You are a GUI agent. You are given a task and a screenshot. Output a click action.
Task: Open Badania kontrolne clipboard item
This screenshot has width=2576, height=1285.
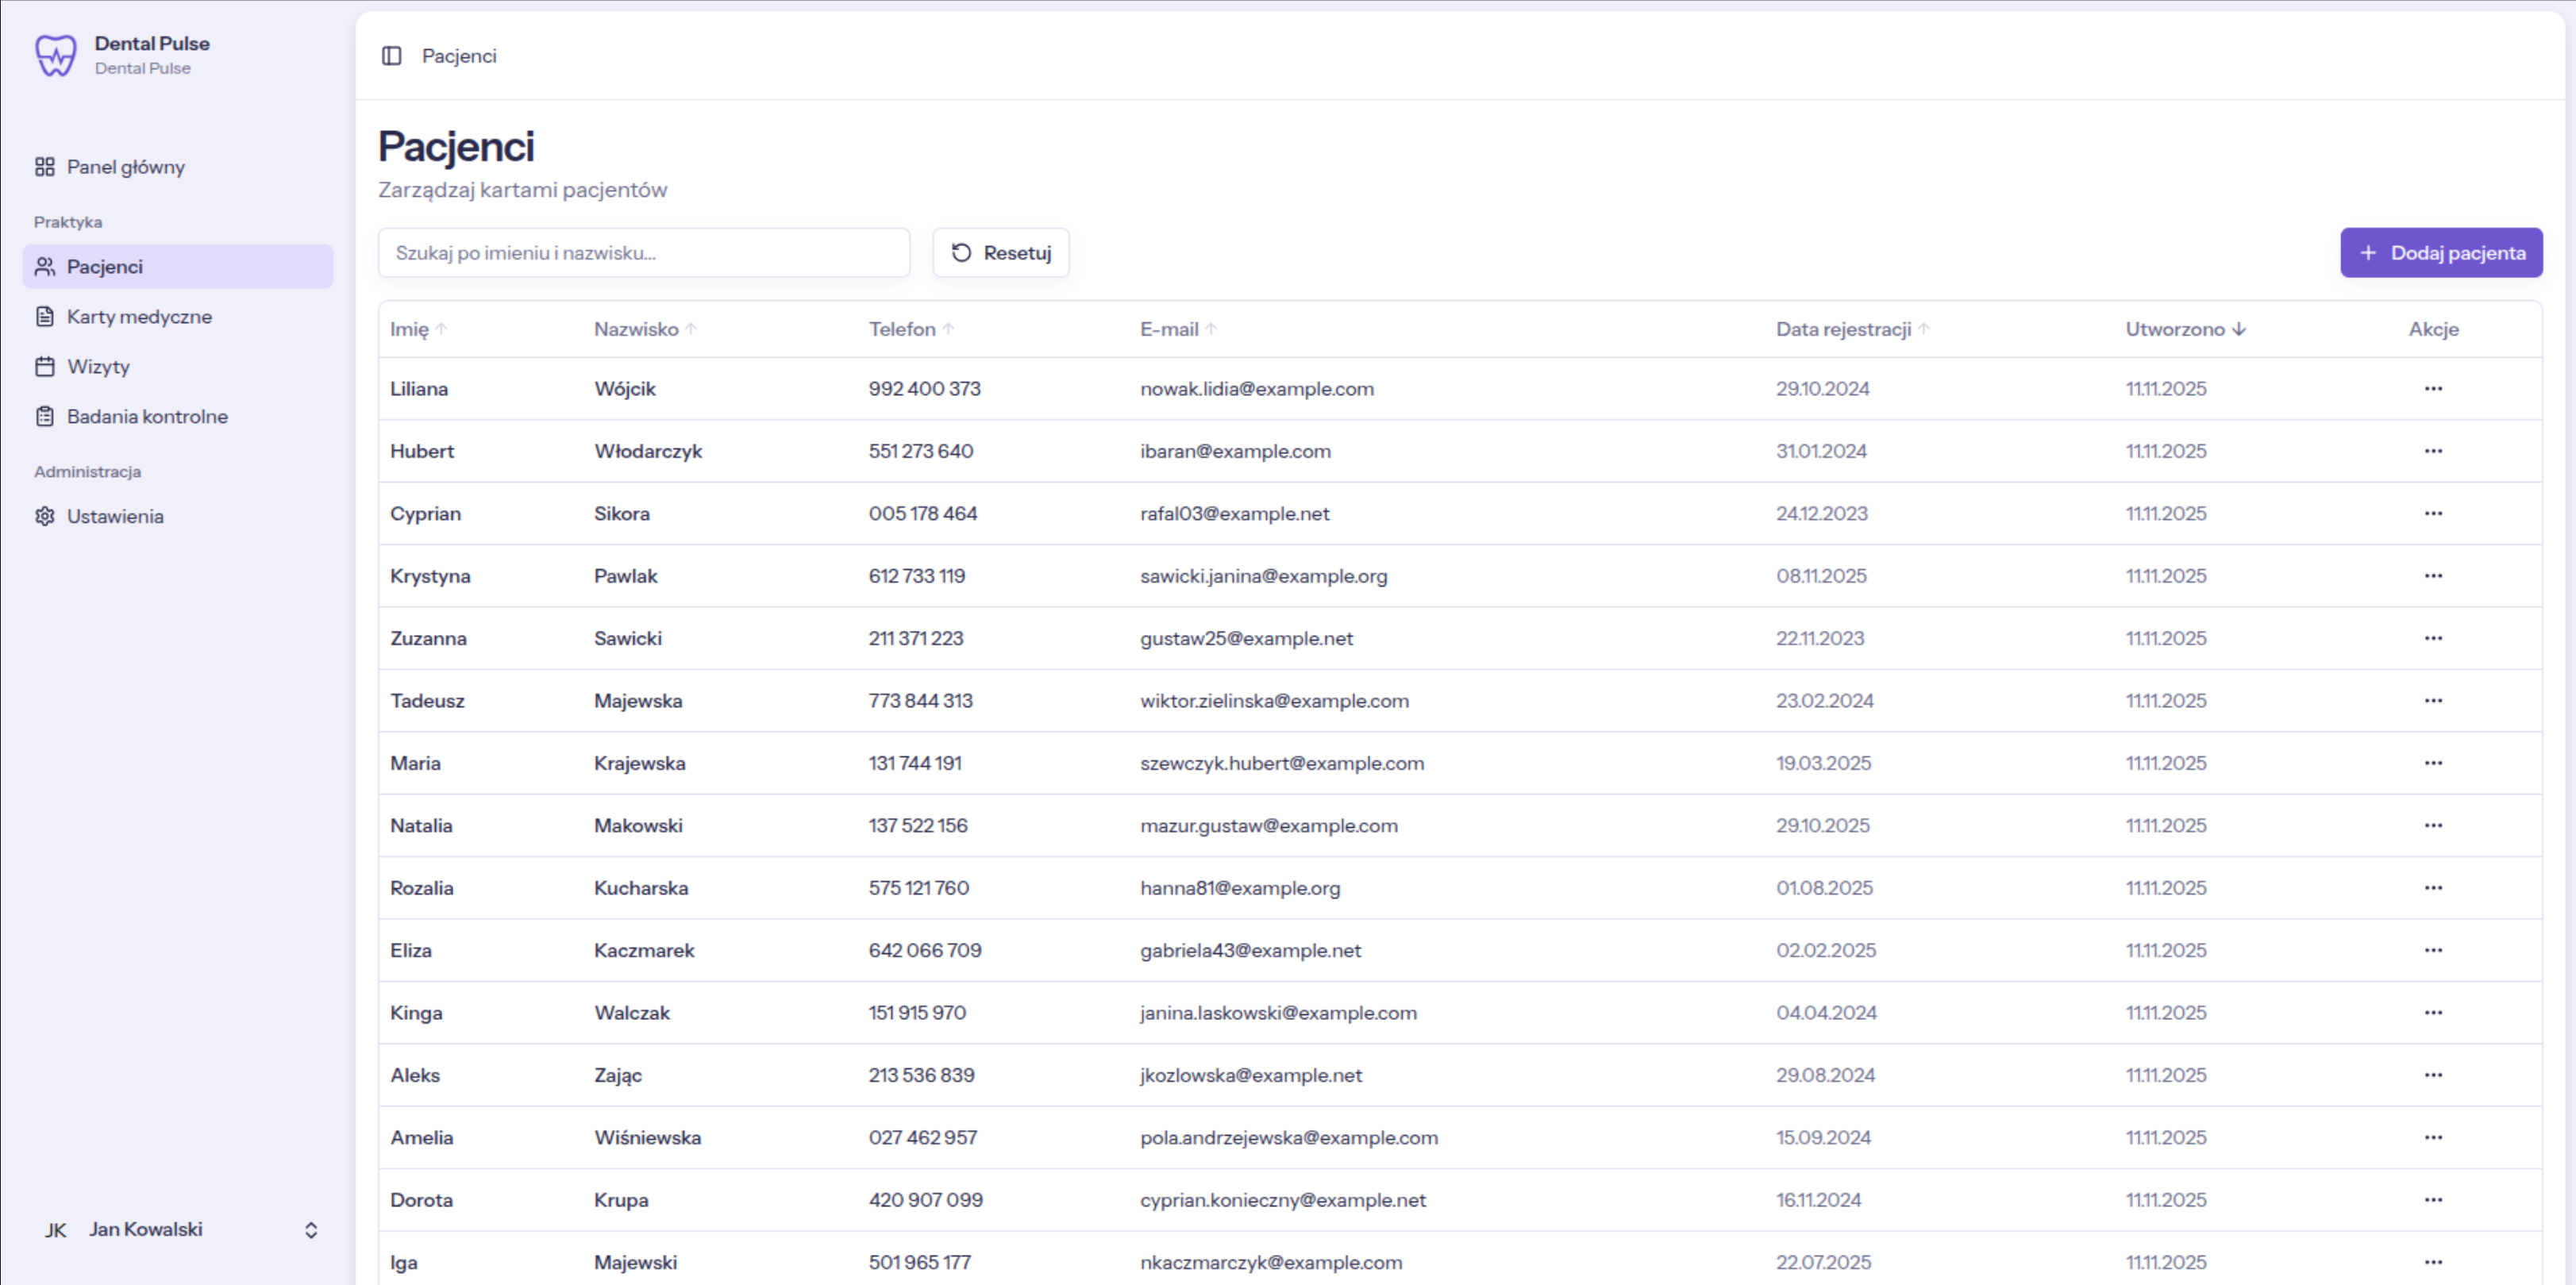pyautogui.click(x=147, y=417)
